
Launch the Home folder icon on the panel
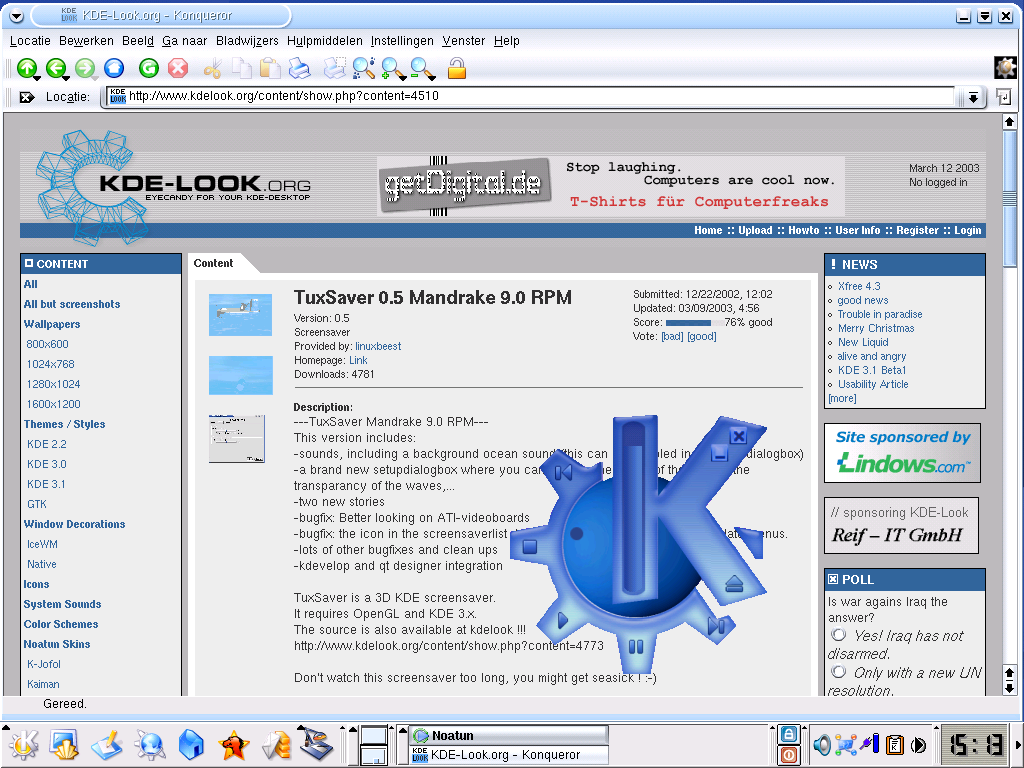(x=191, y=744)
